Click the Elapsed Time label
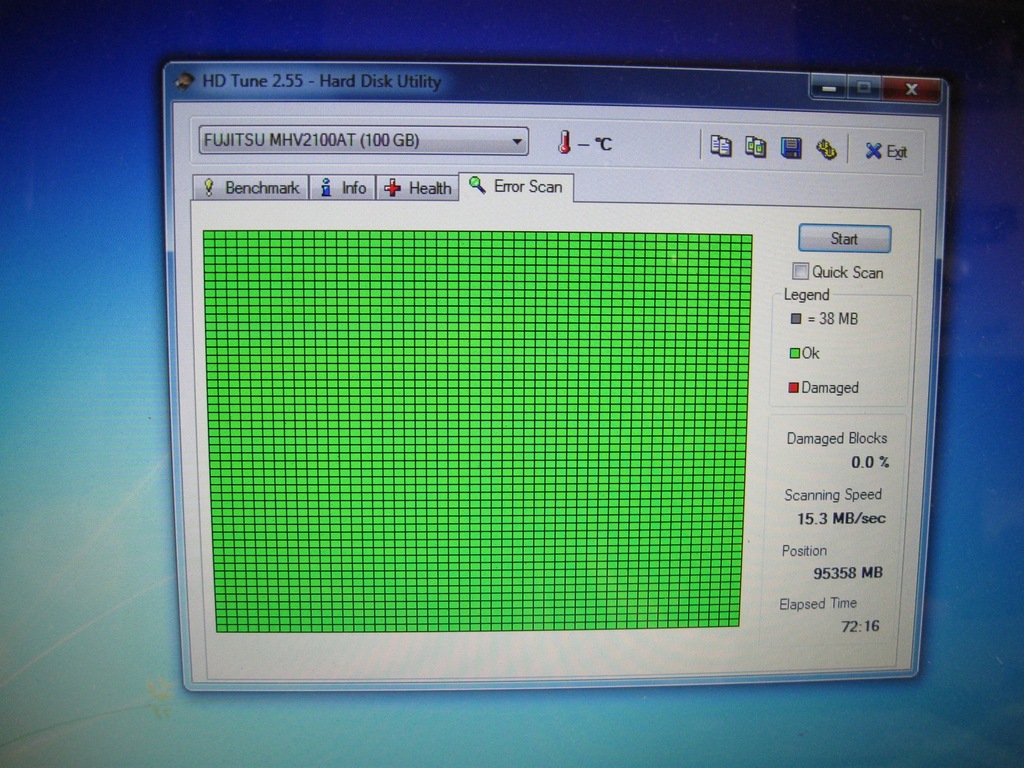The image size is (1024, 768). pyautogui.click(x=818, y=604)
